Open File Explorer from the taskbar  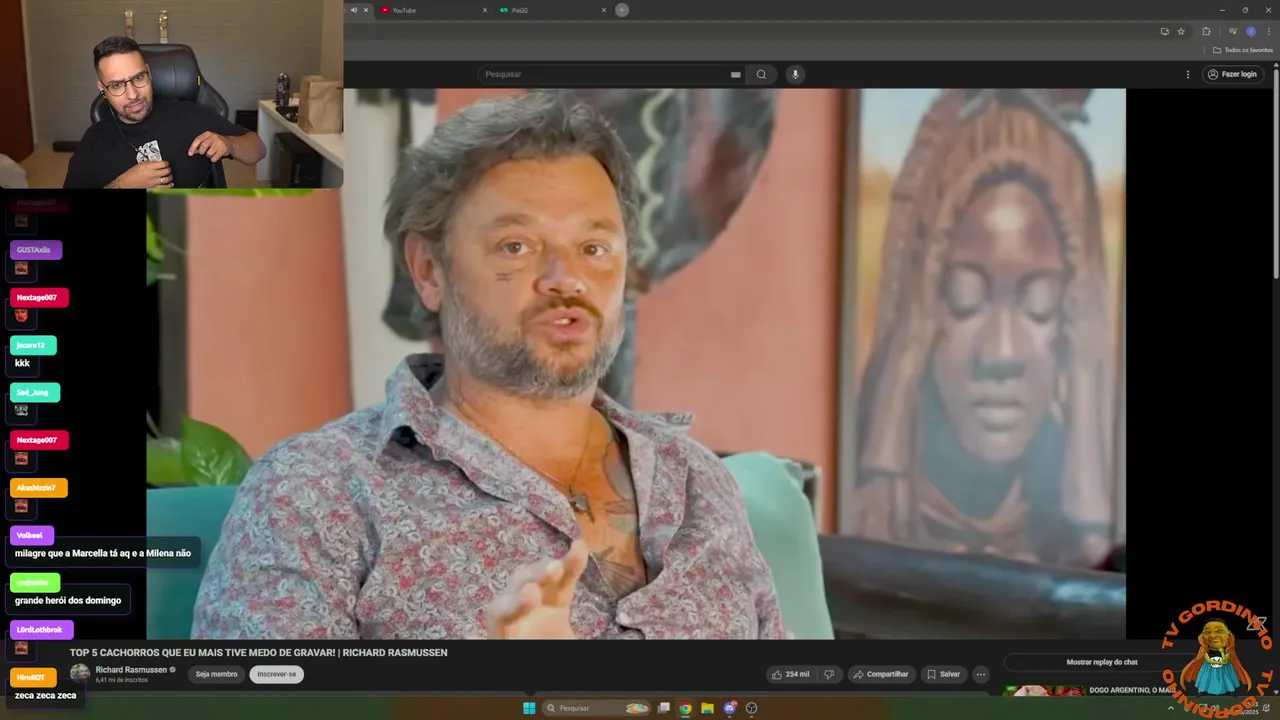[707, 708]
